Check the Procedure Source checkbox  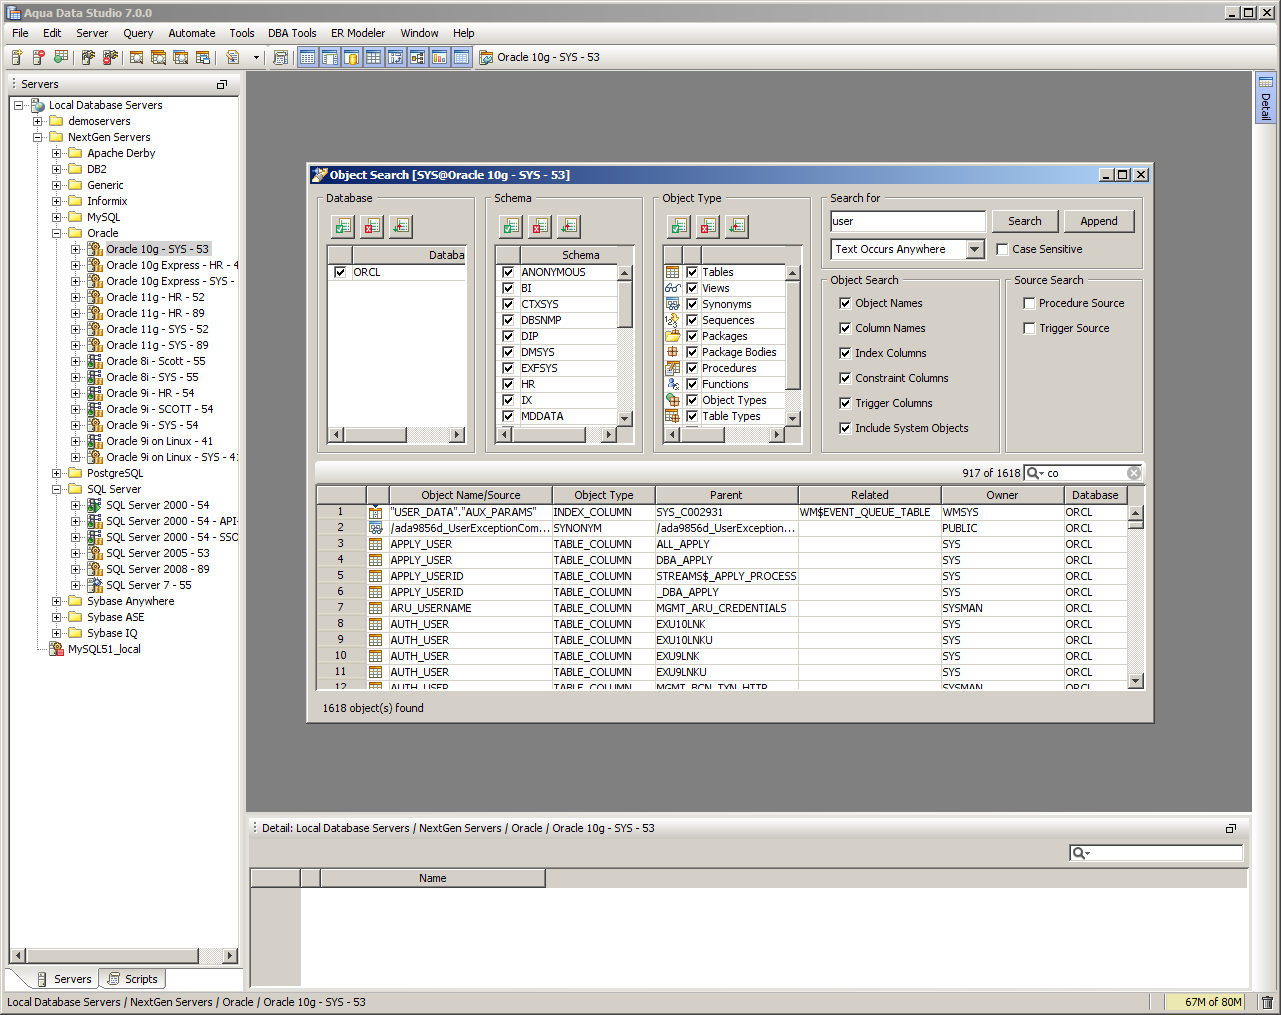click(1029, 303)
